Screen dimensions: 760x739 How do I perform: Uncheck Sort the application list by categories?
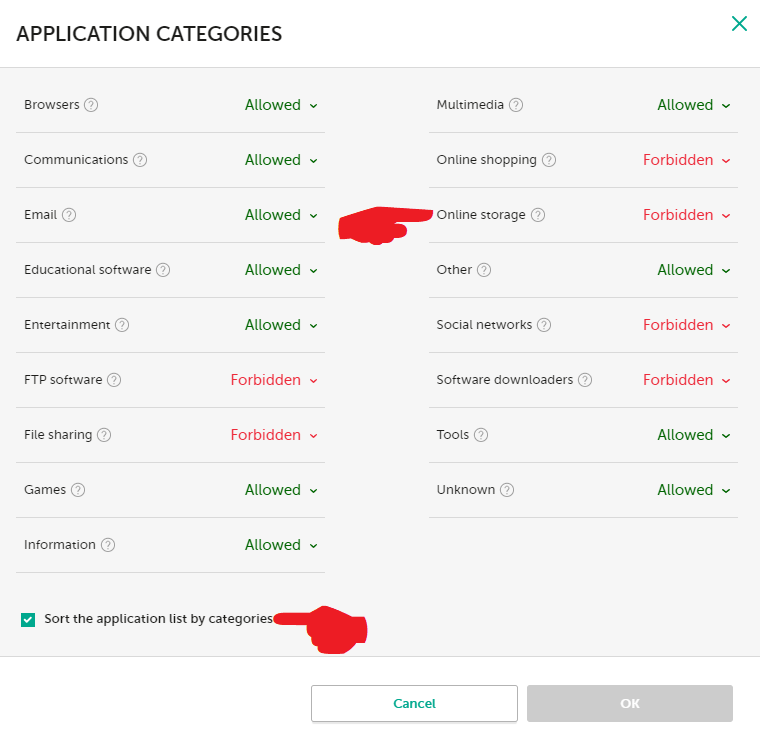tap(28, 620)
